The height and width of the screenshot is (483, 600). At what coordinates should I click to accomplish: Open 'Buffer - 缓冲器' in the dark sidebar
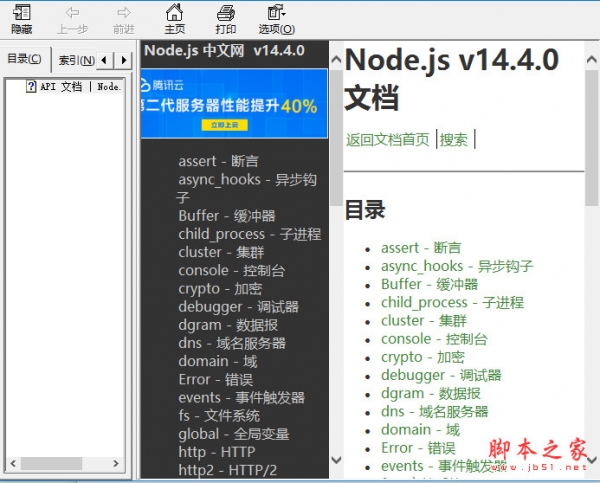point(227,216)
